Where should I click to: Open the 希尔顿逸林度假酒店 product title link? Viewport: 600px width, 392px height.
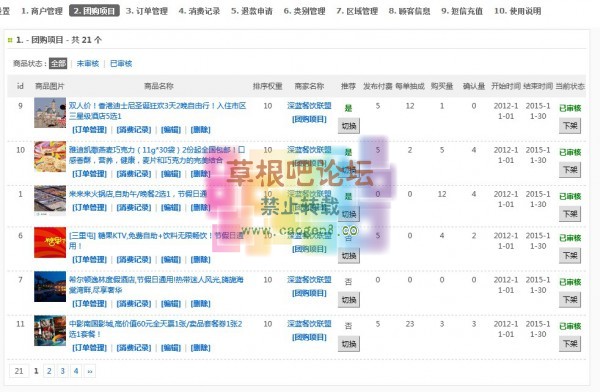[x=156, y=285]
